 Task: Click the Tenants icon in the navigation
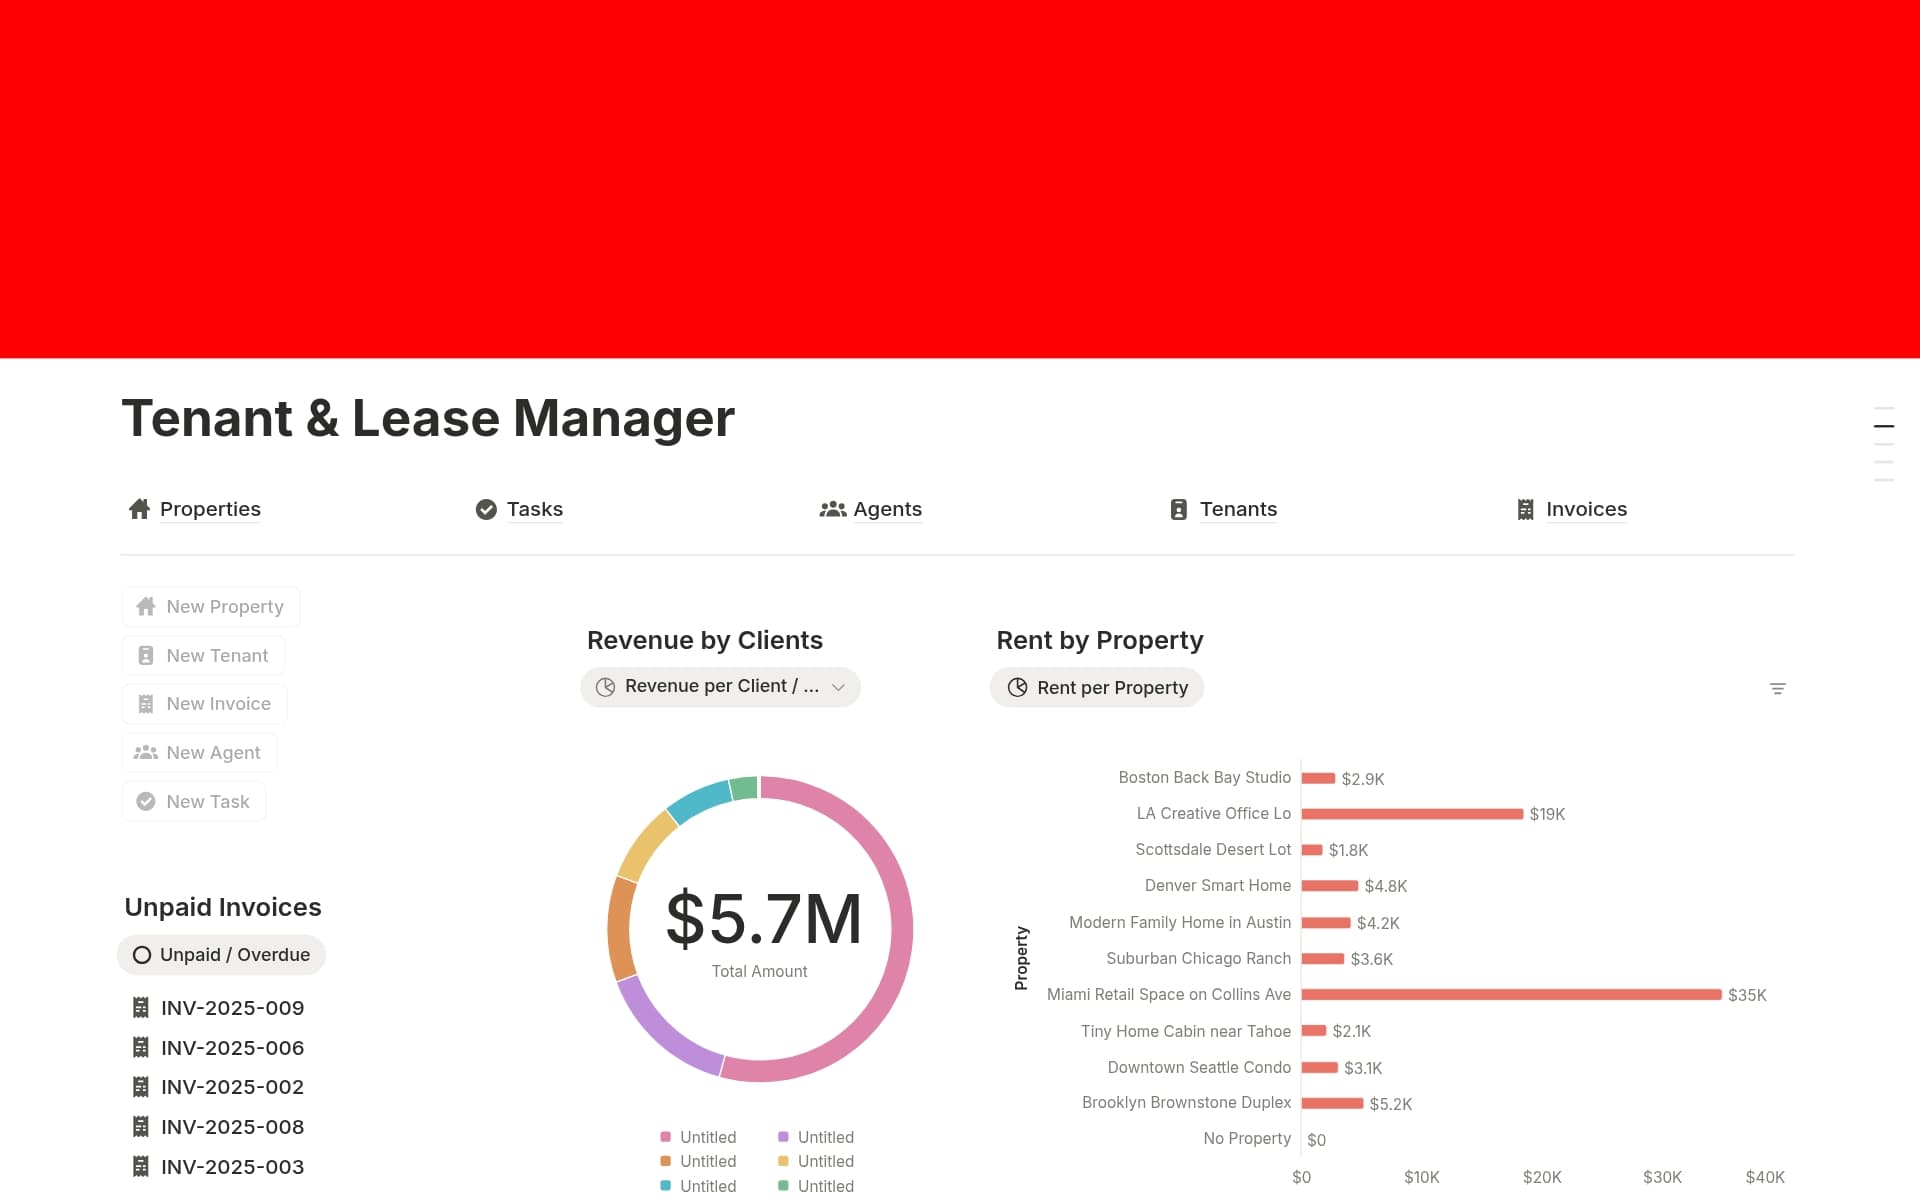pyautogui.click(x=1178, y=509)
